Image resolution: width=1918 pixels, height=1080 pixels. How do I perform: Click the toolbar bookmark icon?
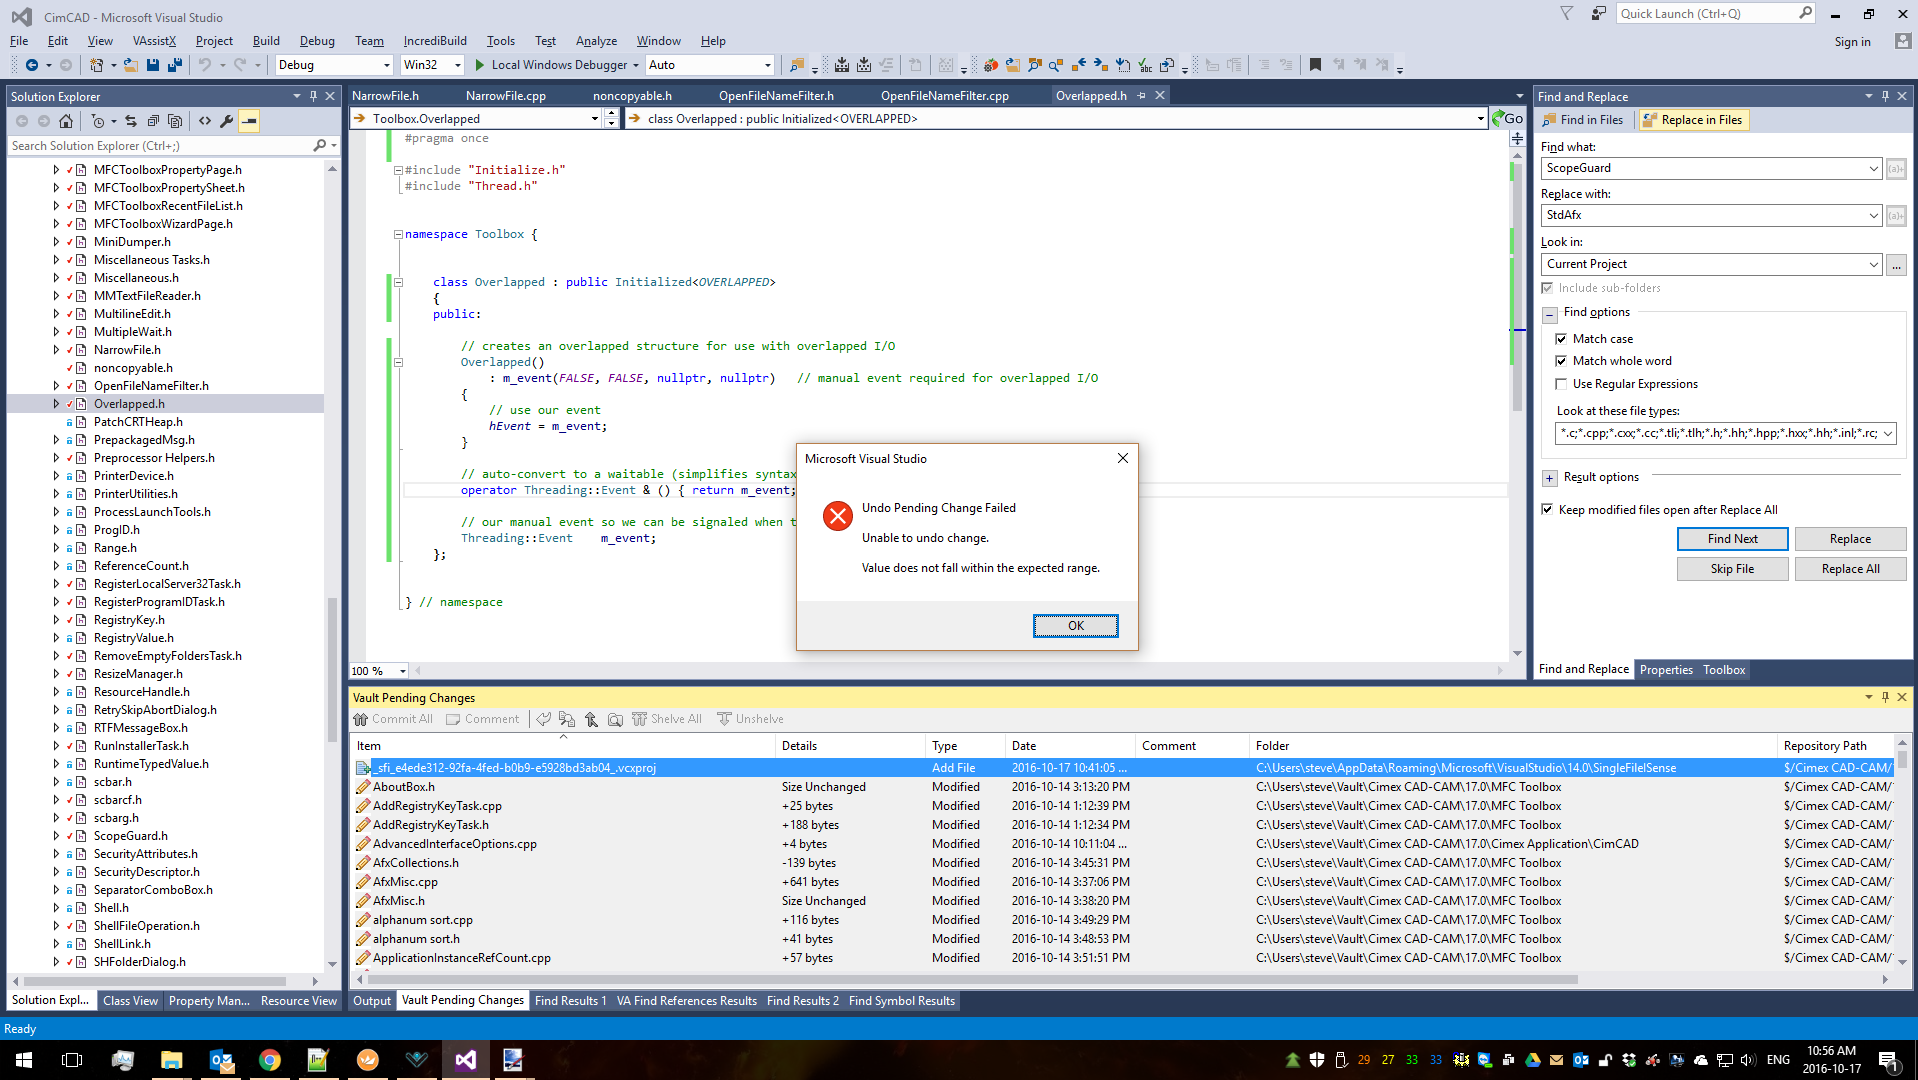[1315, 65]
